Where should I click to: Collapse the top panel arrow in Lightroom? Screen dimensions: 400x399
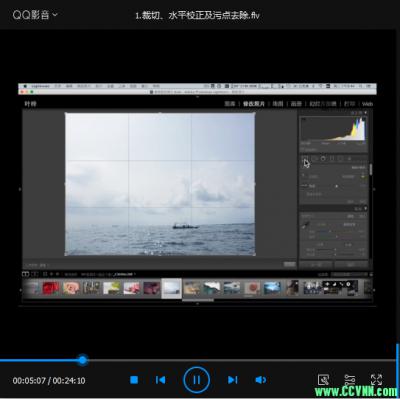point(197,97)
